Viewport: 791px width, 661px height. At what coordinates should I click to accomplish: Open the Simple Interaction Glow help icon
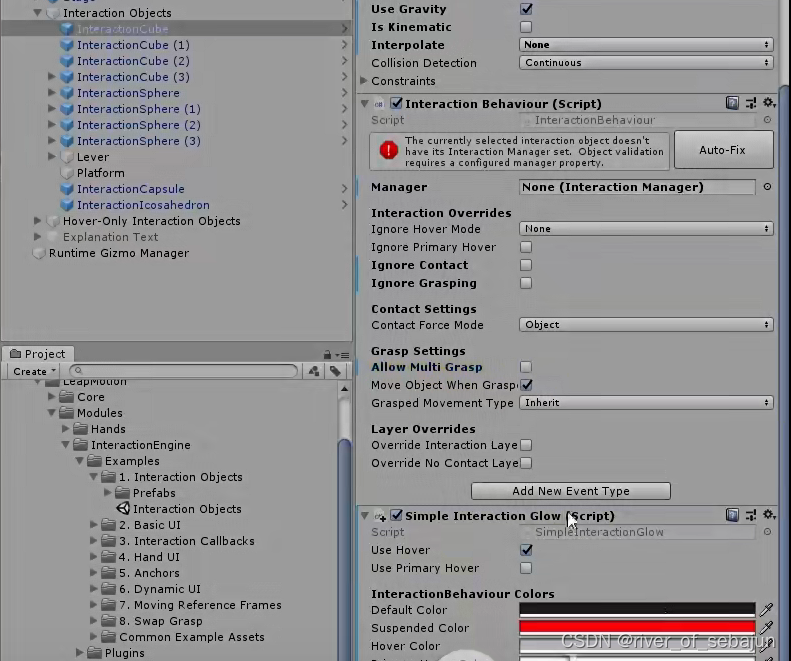(x=732, y=515)
